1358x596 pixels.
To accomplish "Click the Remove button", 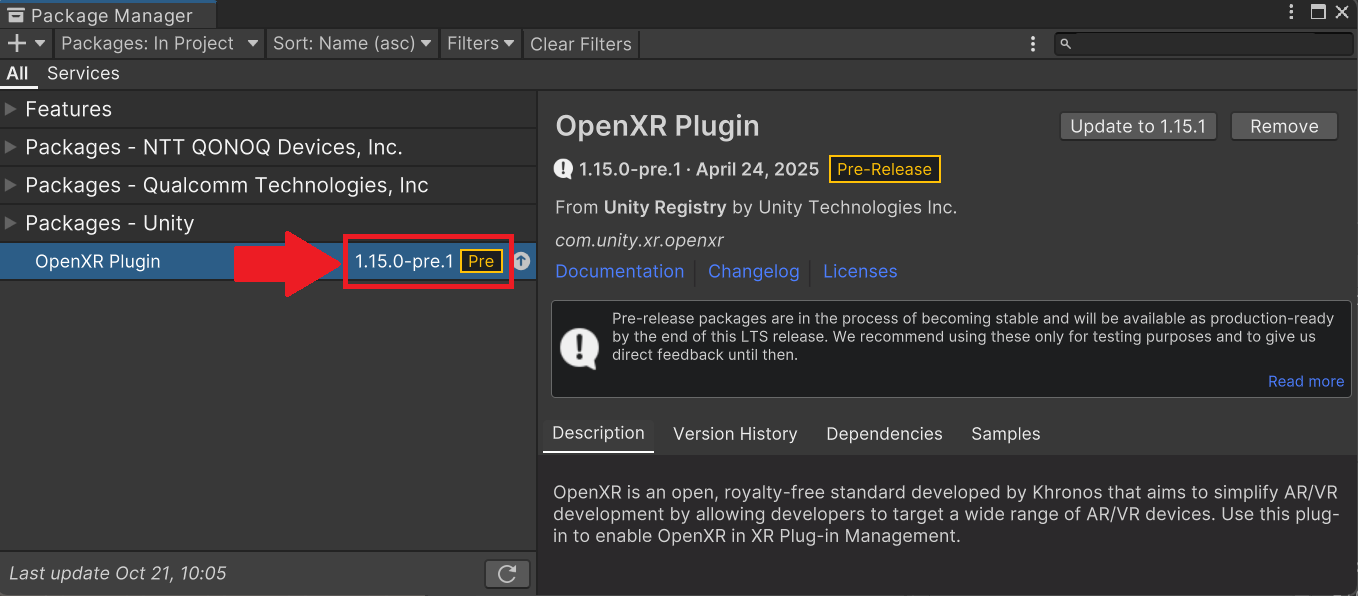I will (x=1284, y=126).
